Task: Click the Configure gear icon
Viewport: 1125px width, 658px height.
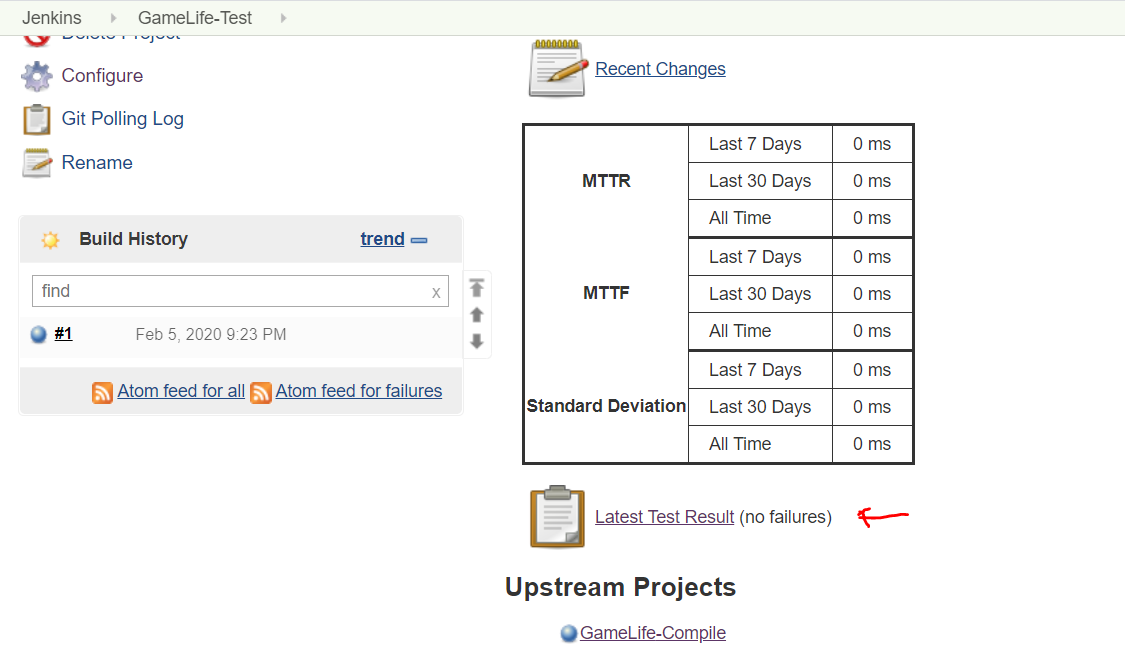Action: 37,76
